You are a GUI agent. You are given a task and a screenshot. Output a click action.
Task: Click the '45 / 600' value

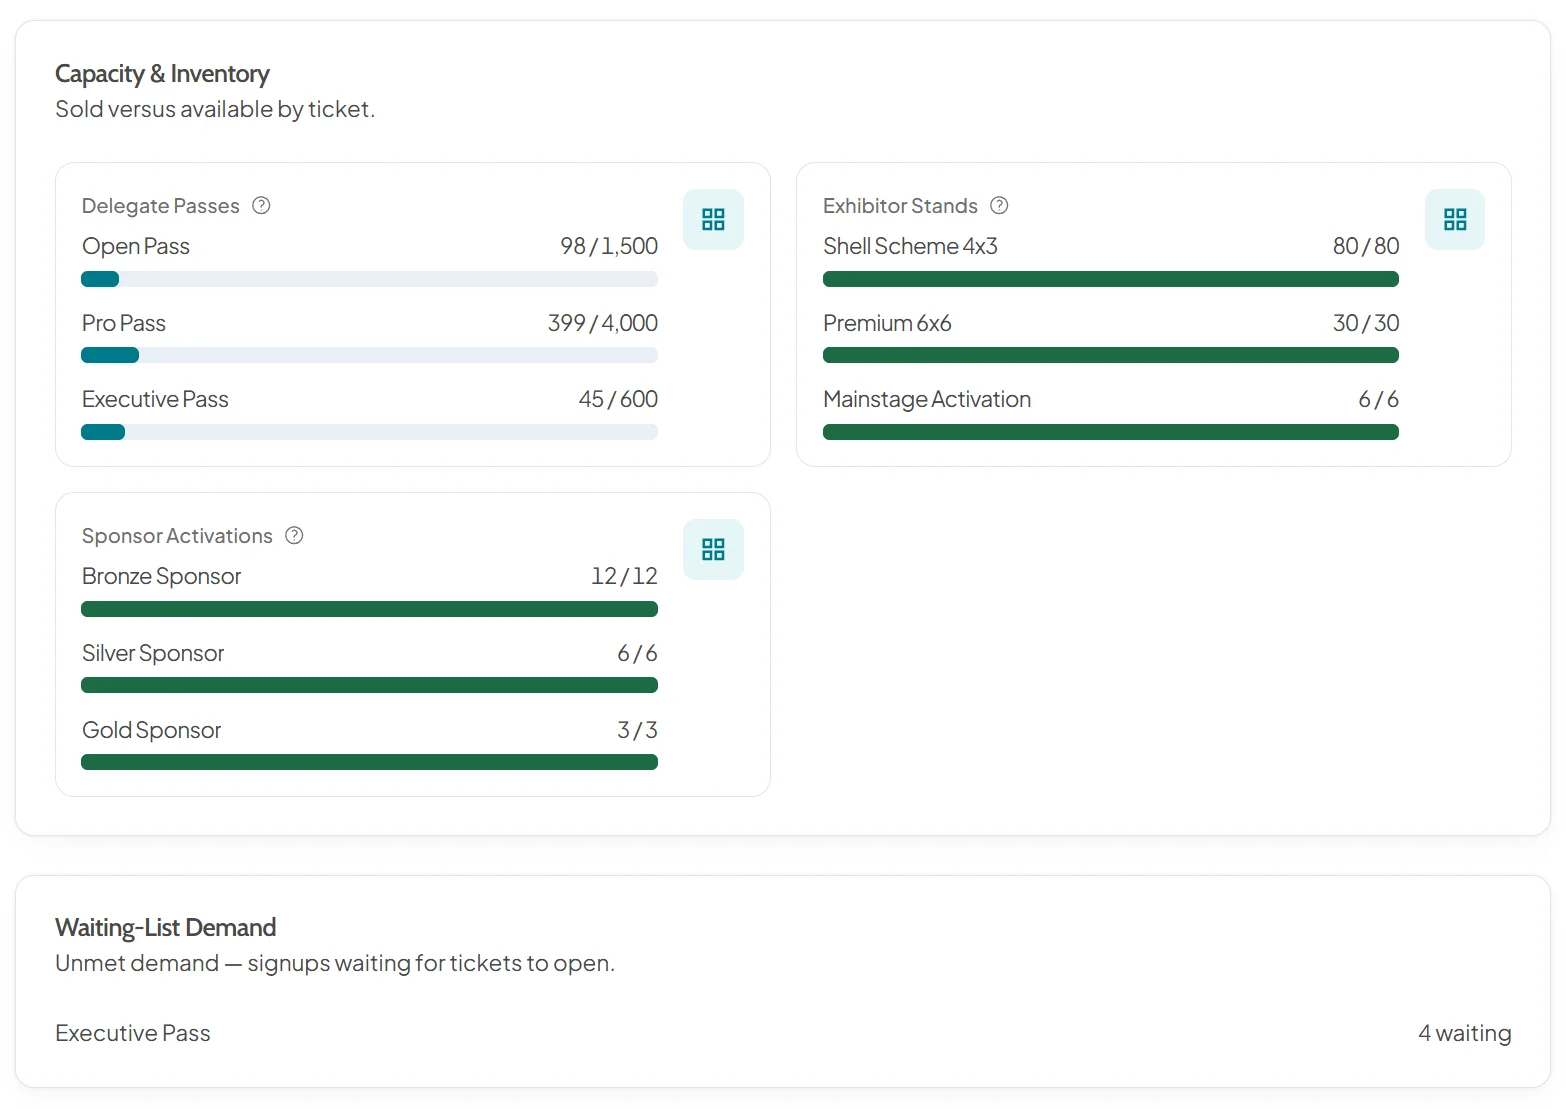point(618,399)
